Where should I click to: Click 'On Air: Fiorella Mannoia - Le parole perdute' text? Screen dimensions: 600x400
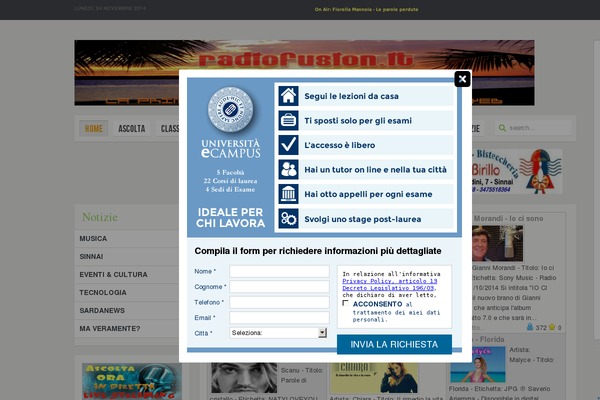point(366,9)
